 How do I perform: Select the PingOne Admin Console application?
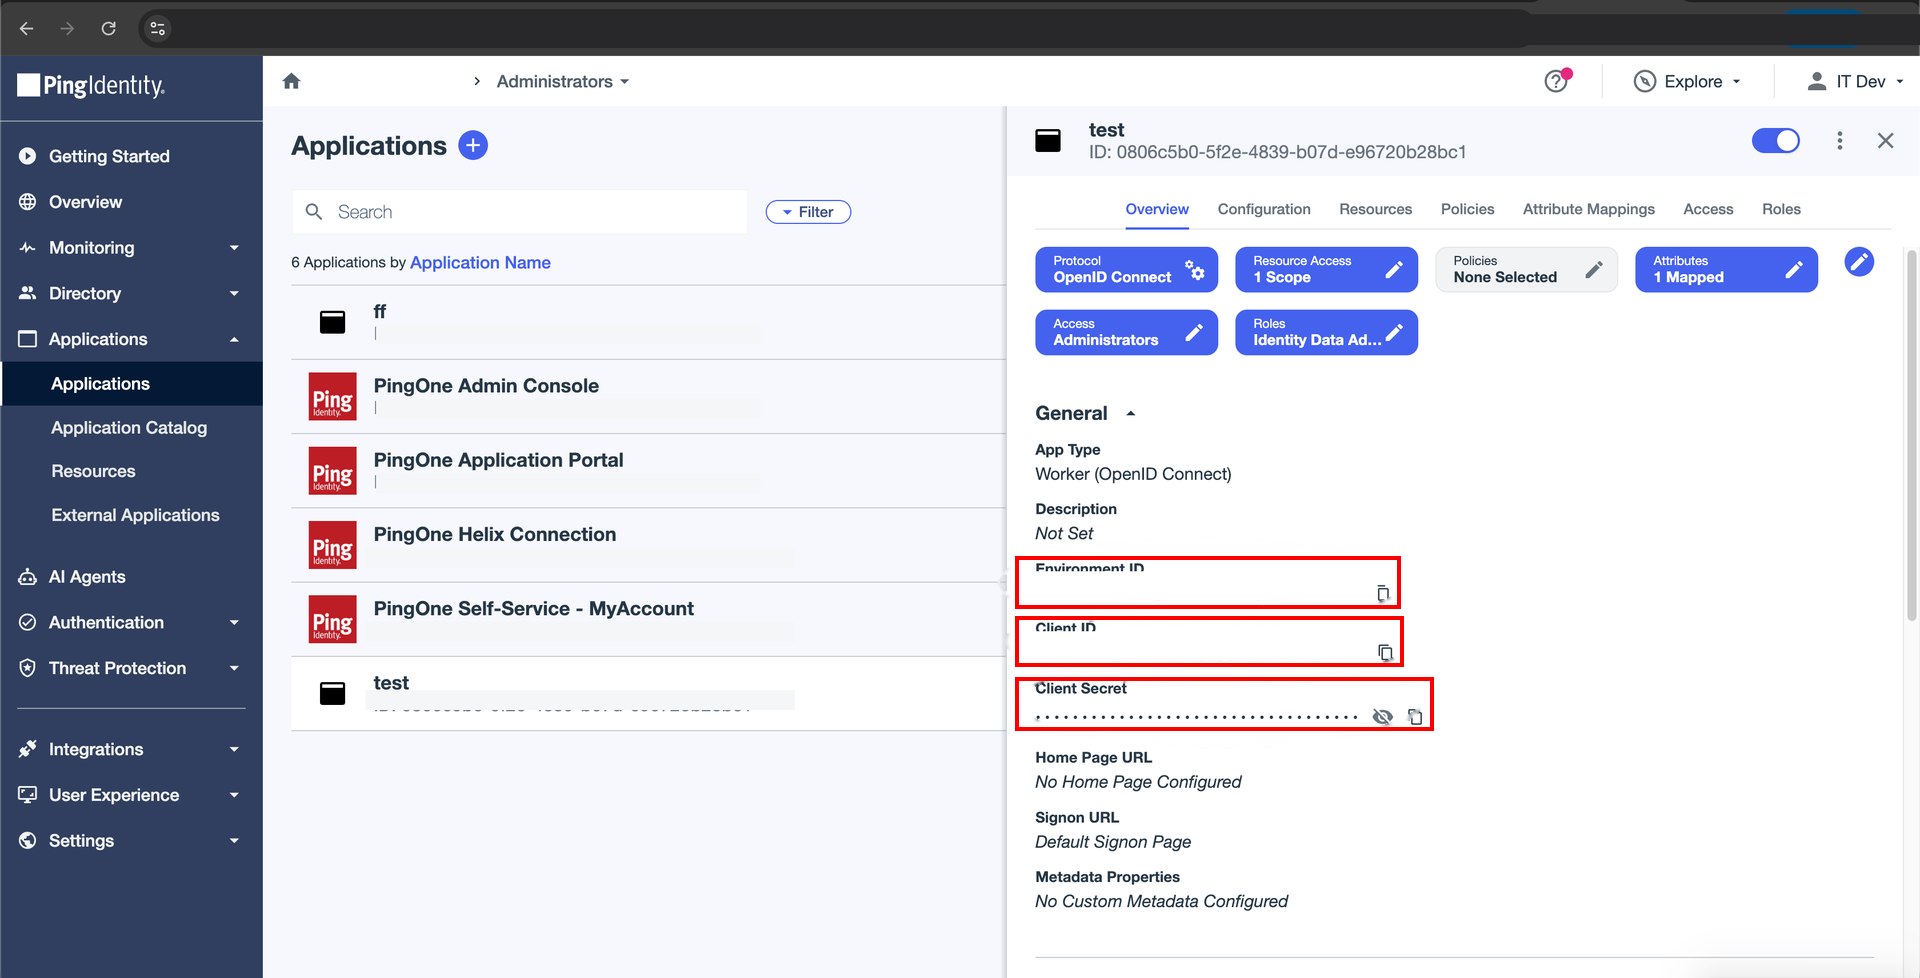[648, 397]
